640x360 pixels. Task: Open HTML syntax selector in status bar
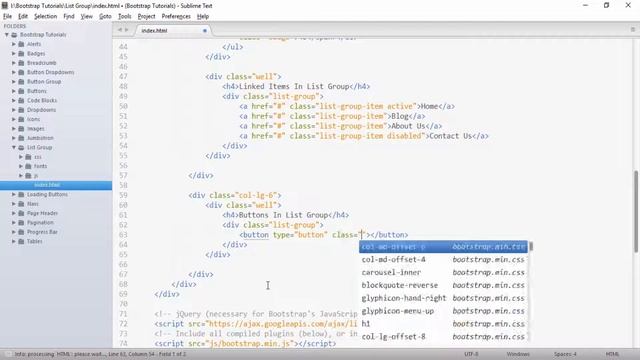point(612,354)
